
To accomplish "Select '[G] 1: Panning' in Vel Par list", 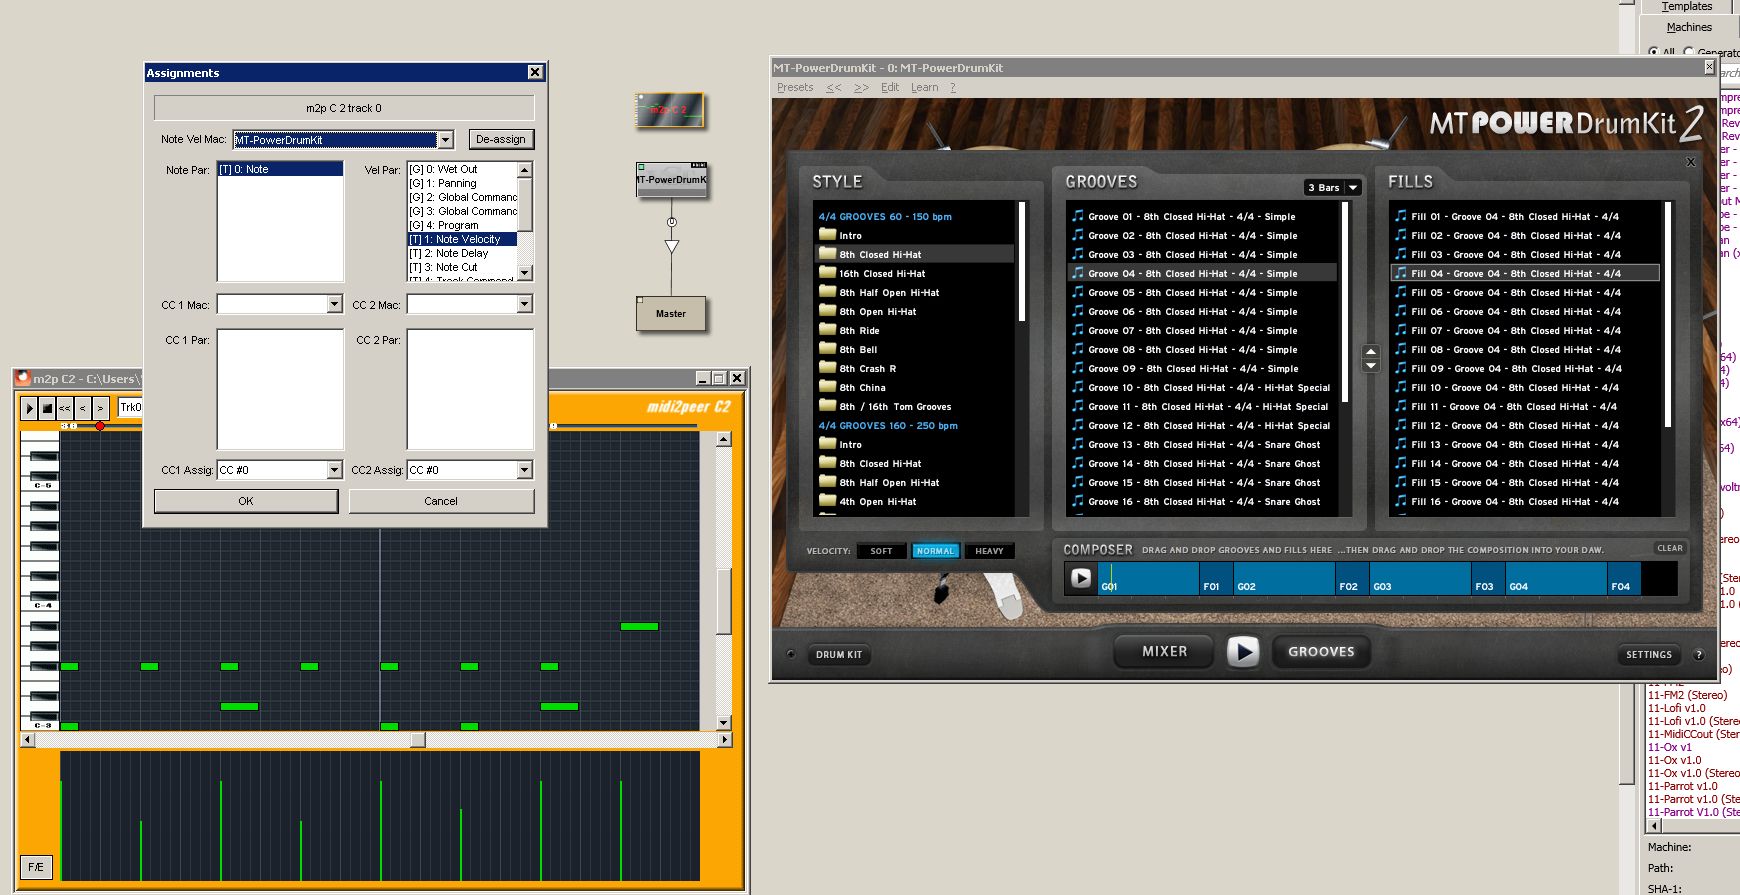I will (x=462, y=183).
